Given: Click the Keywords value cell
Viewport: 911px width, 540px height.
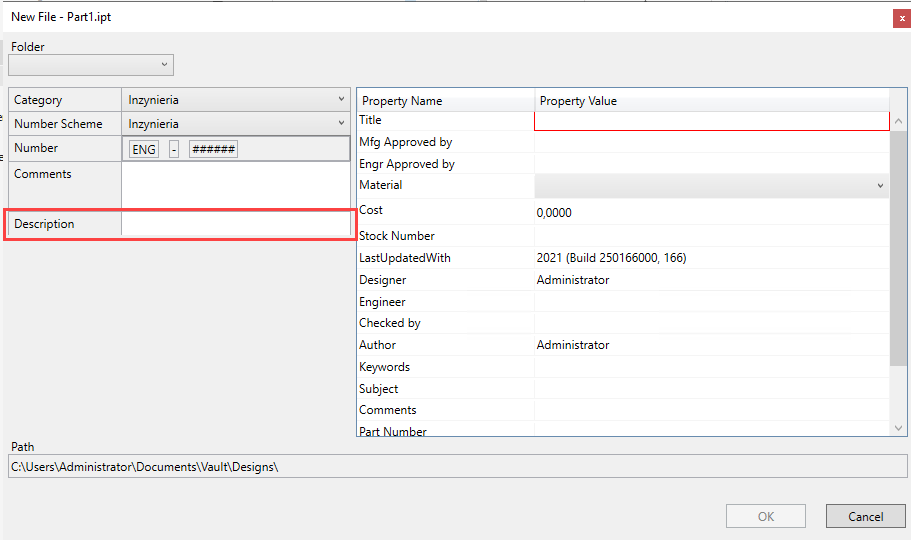Looking at the screenshot, I should click(x=711, y=367).
